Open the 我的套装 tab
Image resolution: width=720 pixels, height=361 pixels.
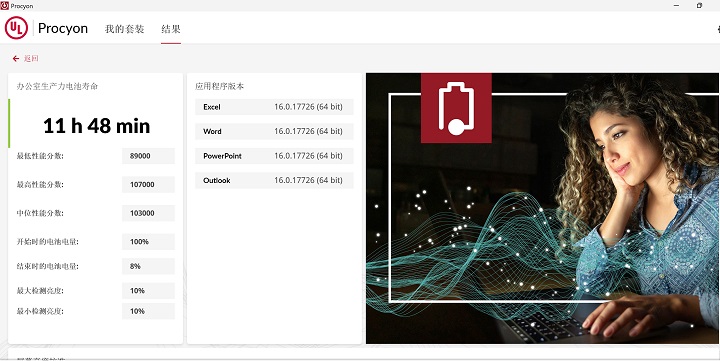(x=124, y=29)
